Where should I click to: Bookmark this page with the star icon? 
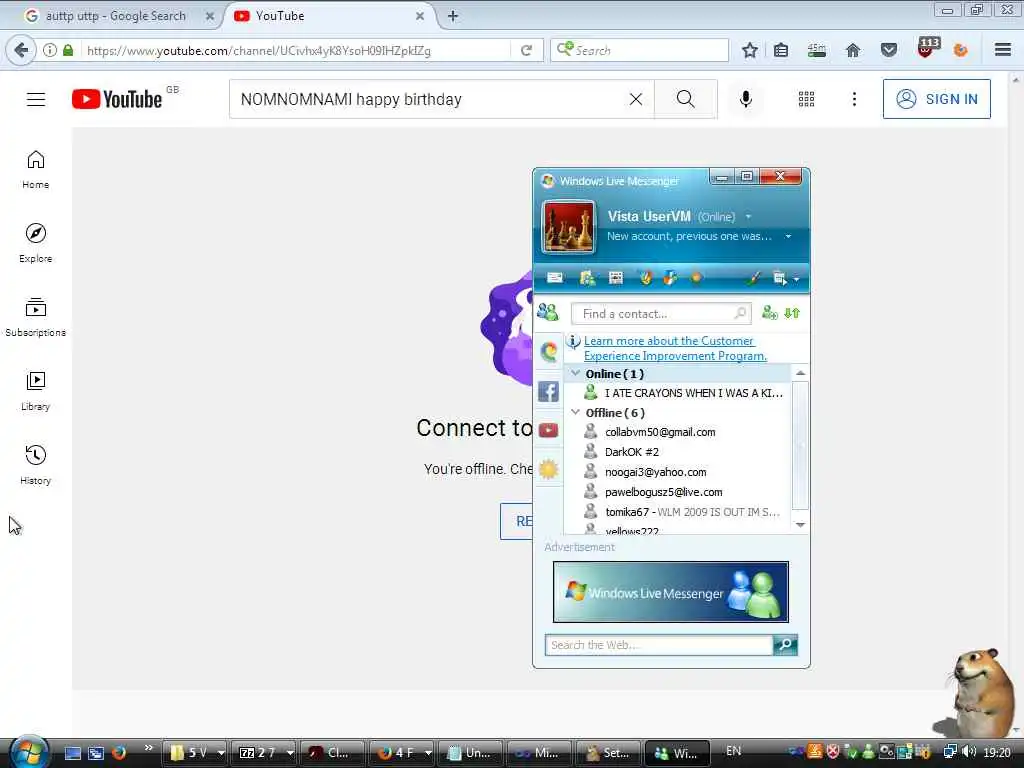750,50
